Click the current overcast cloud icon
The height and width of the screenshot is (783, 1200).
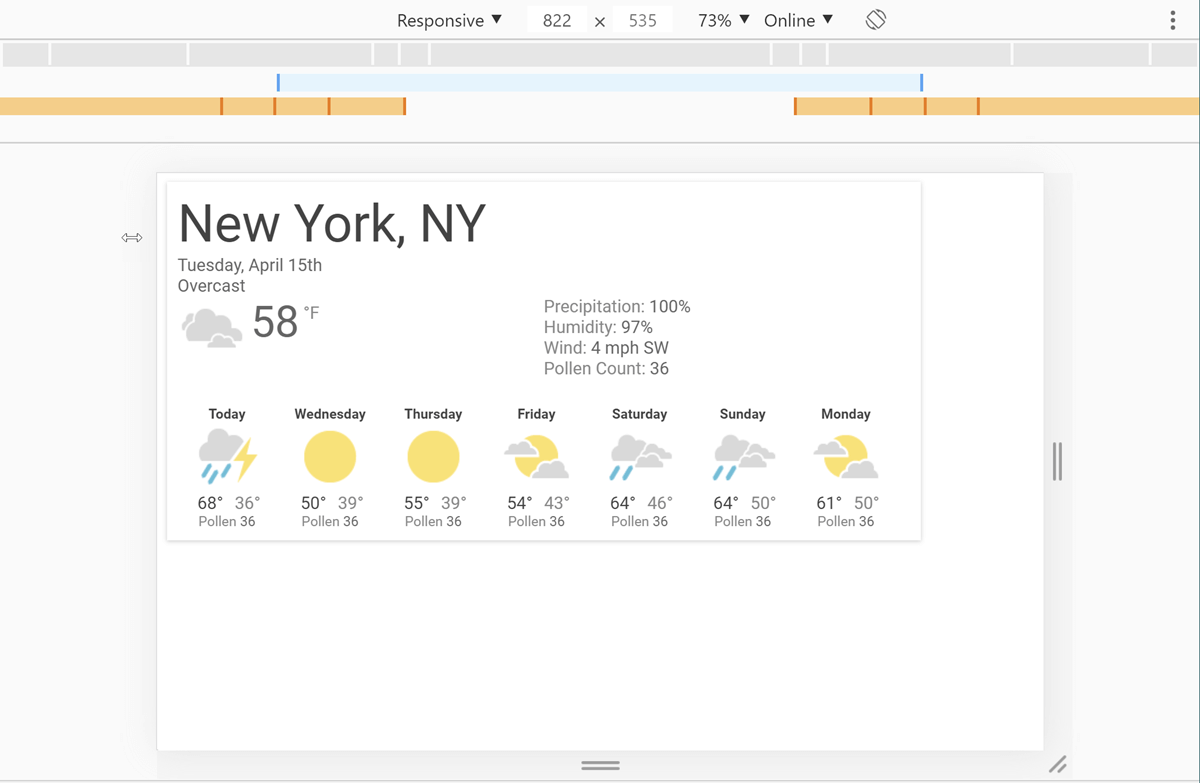(211, 327)
